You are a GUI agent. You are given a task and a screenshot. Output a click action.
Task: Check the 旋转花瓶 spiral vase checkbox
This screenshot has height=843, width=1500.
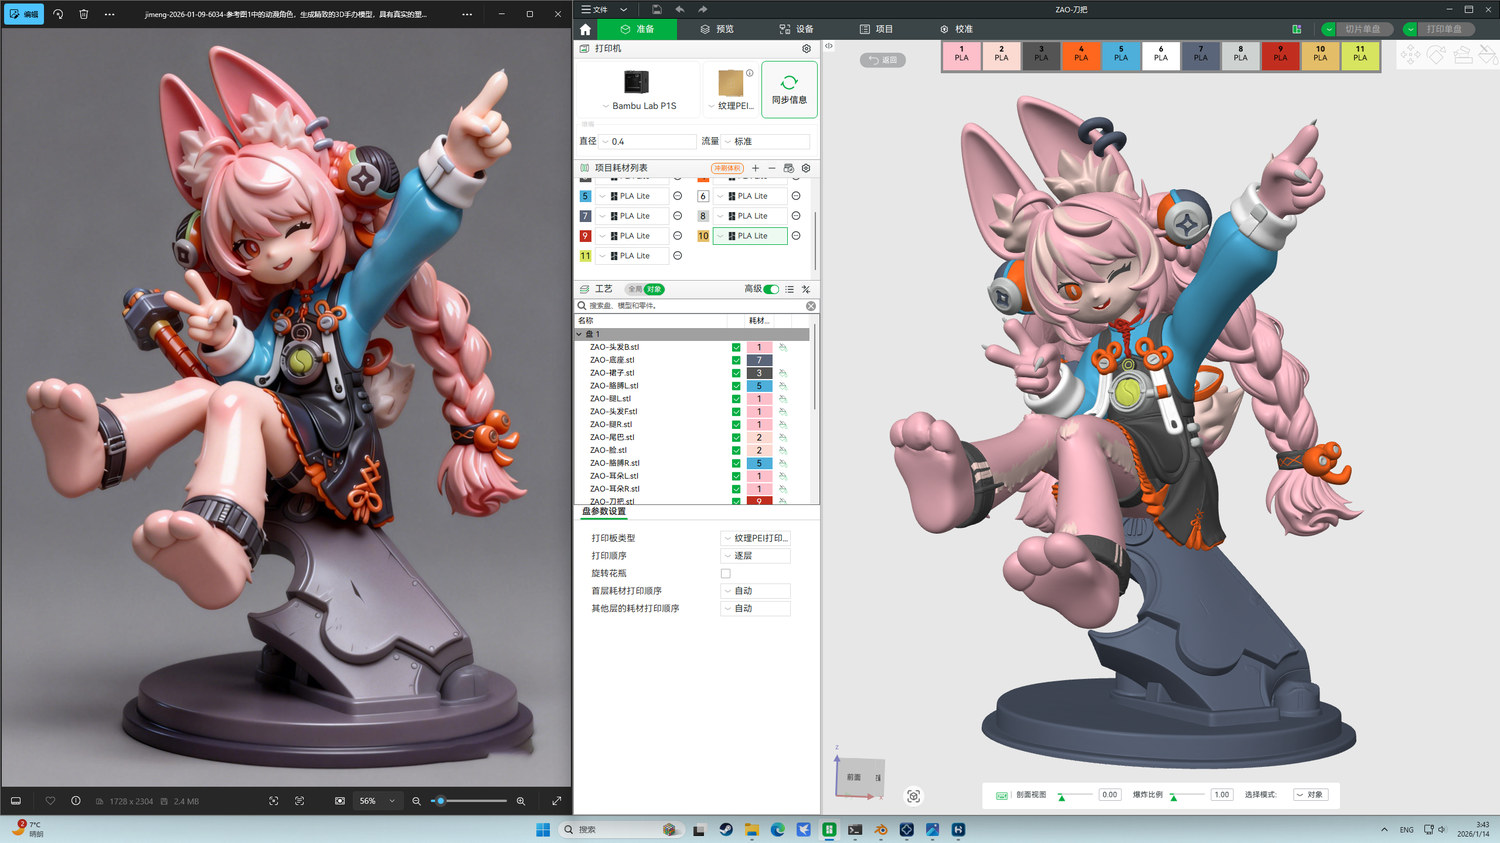tap(726, 574)
